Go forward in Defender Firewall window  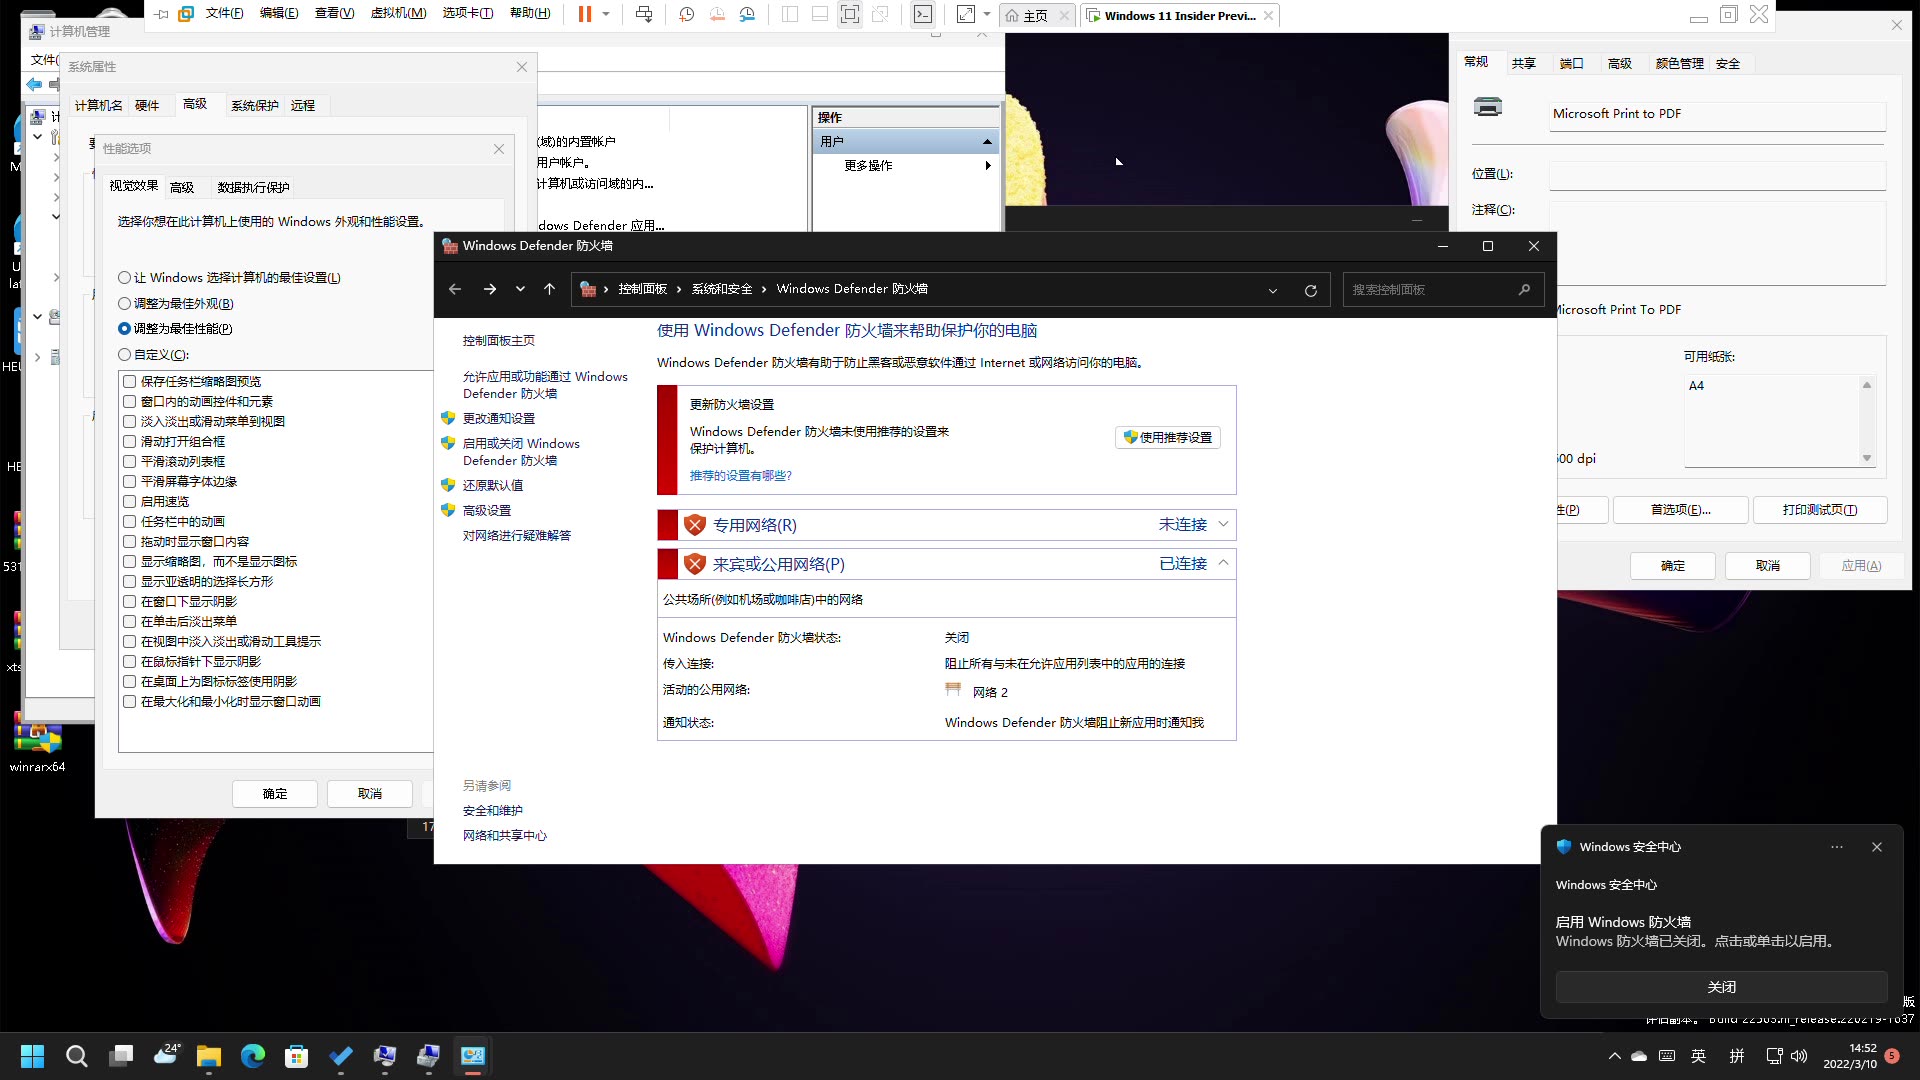click(490, 289)
